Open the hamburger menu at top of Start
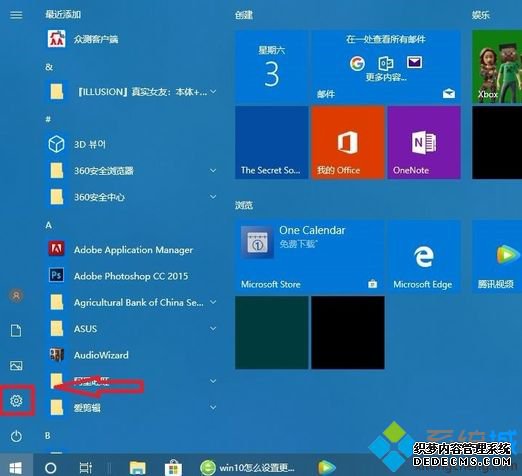Screen dimensions: 522x476 pyautogui.click(x=16, y=15)
